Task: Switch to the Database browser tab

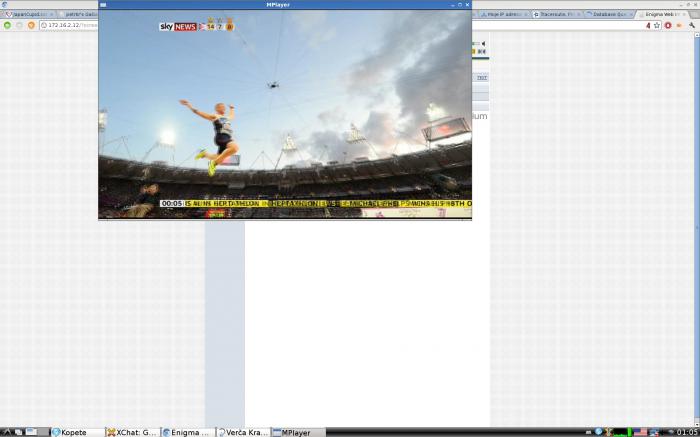Action: (608, 14)
